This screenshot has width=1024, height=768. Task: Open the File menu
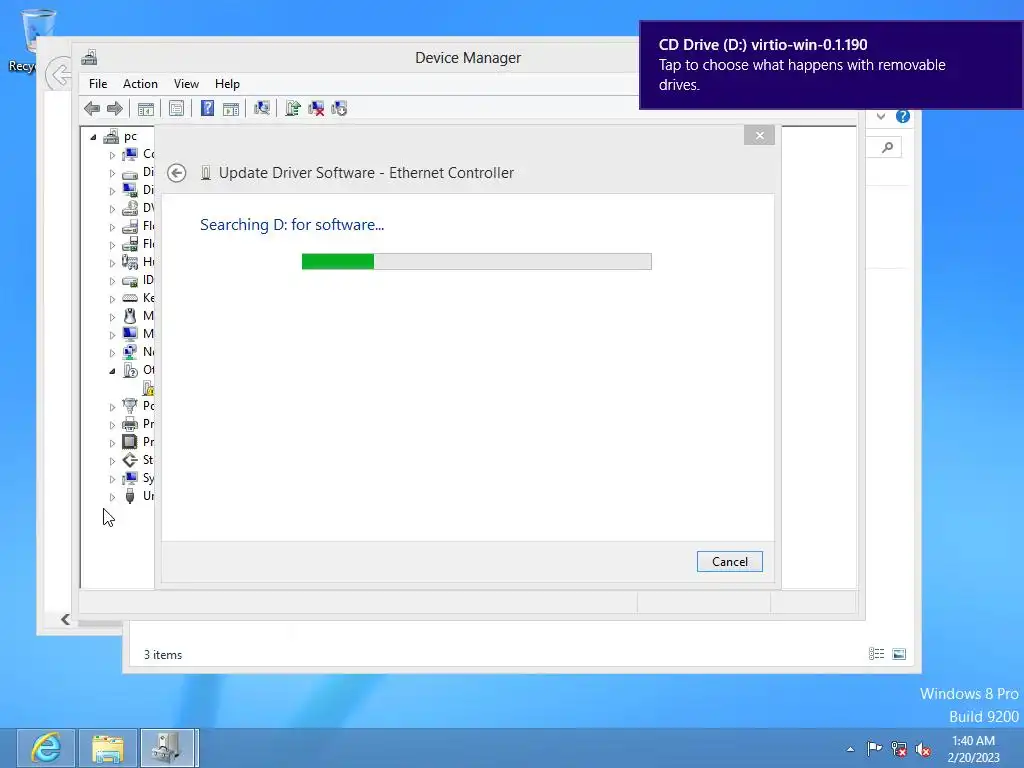[x=98, y=84]
